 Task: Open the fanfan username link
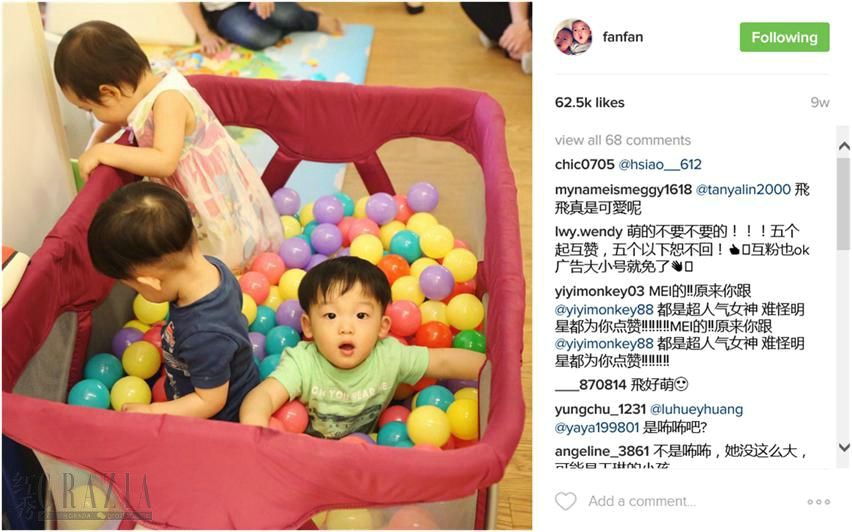[623, 37]
